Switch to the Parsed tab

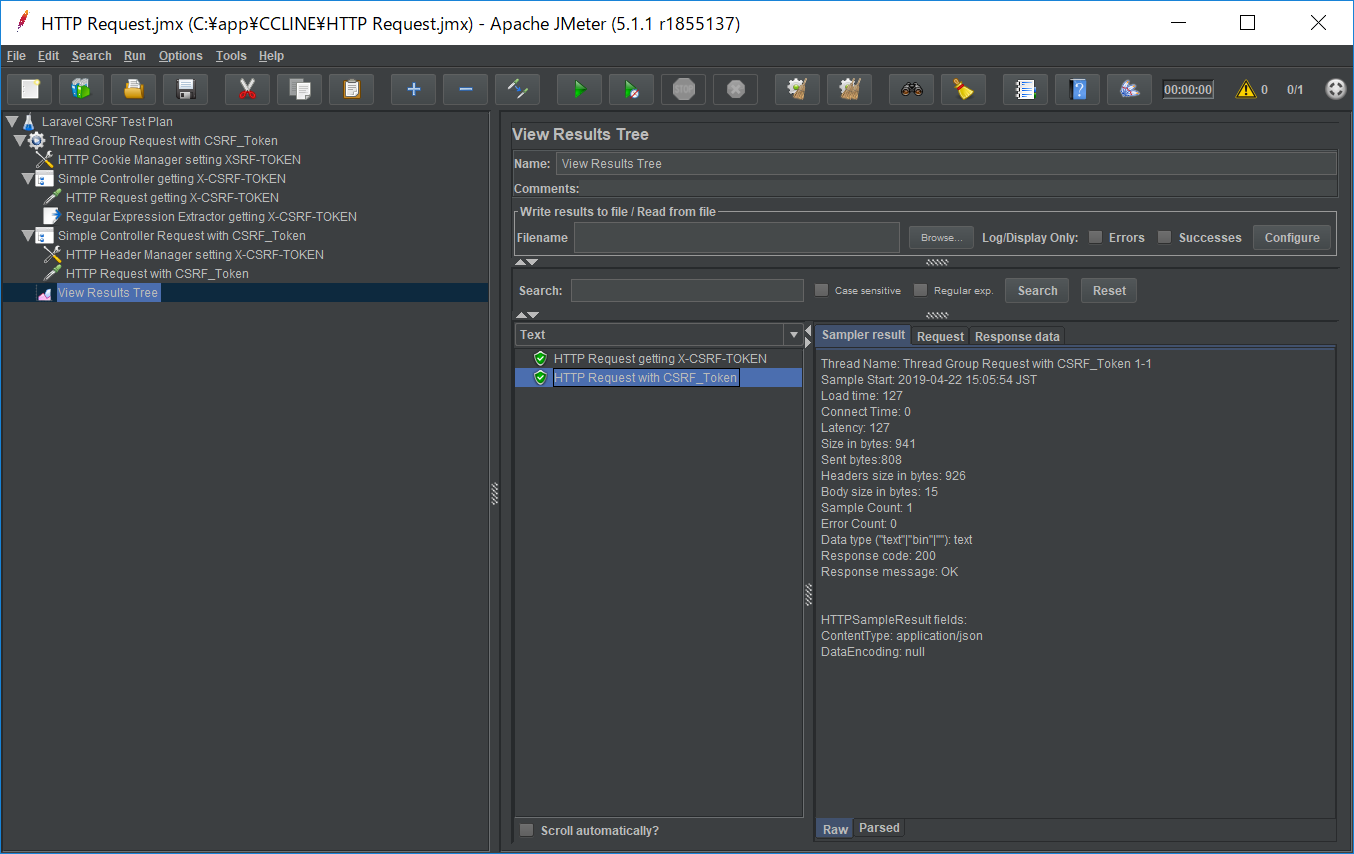click(x=879, y=828)
